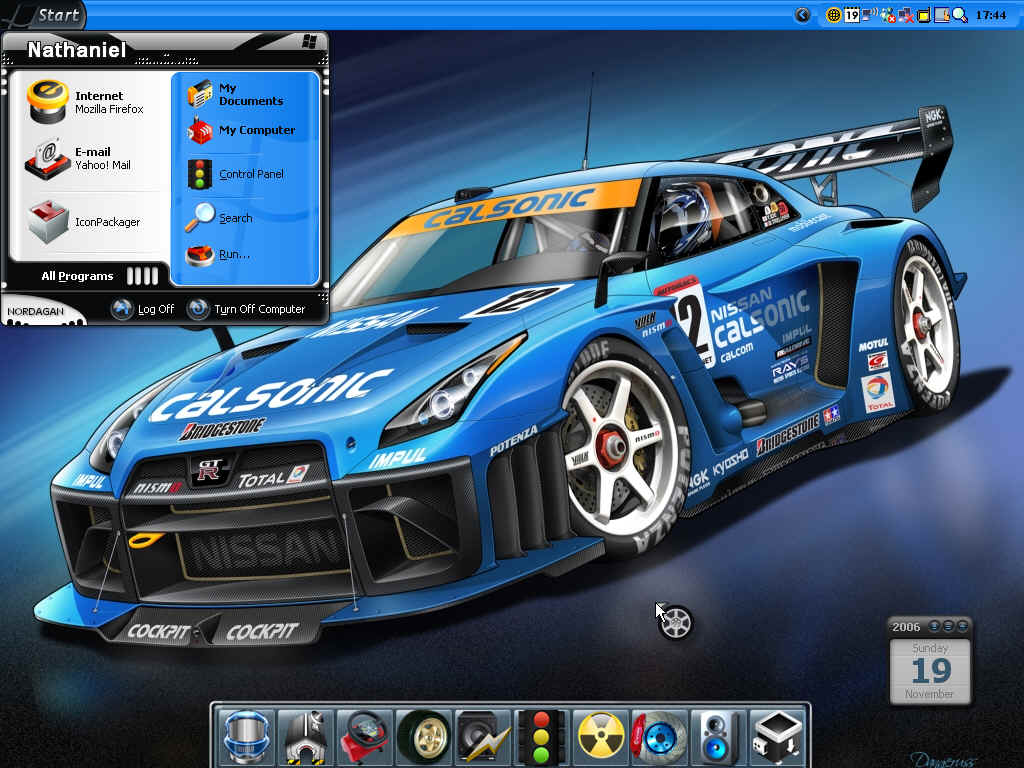
Task: Open the speaker with lightning bolt icon
Action: coord(482,737)
